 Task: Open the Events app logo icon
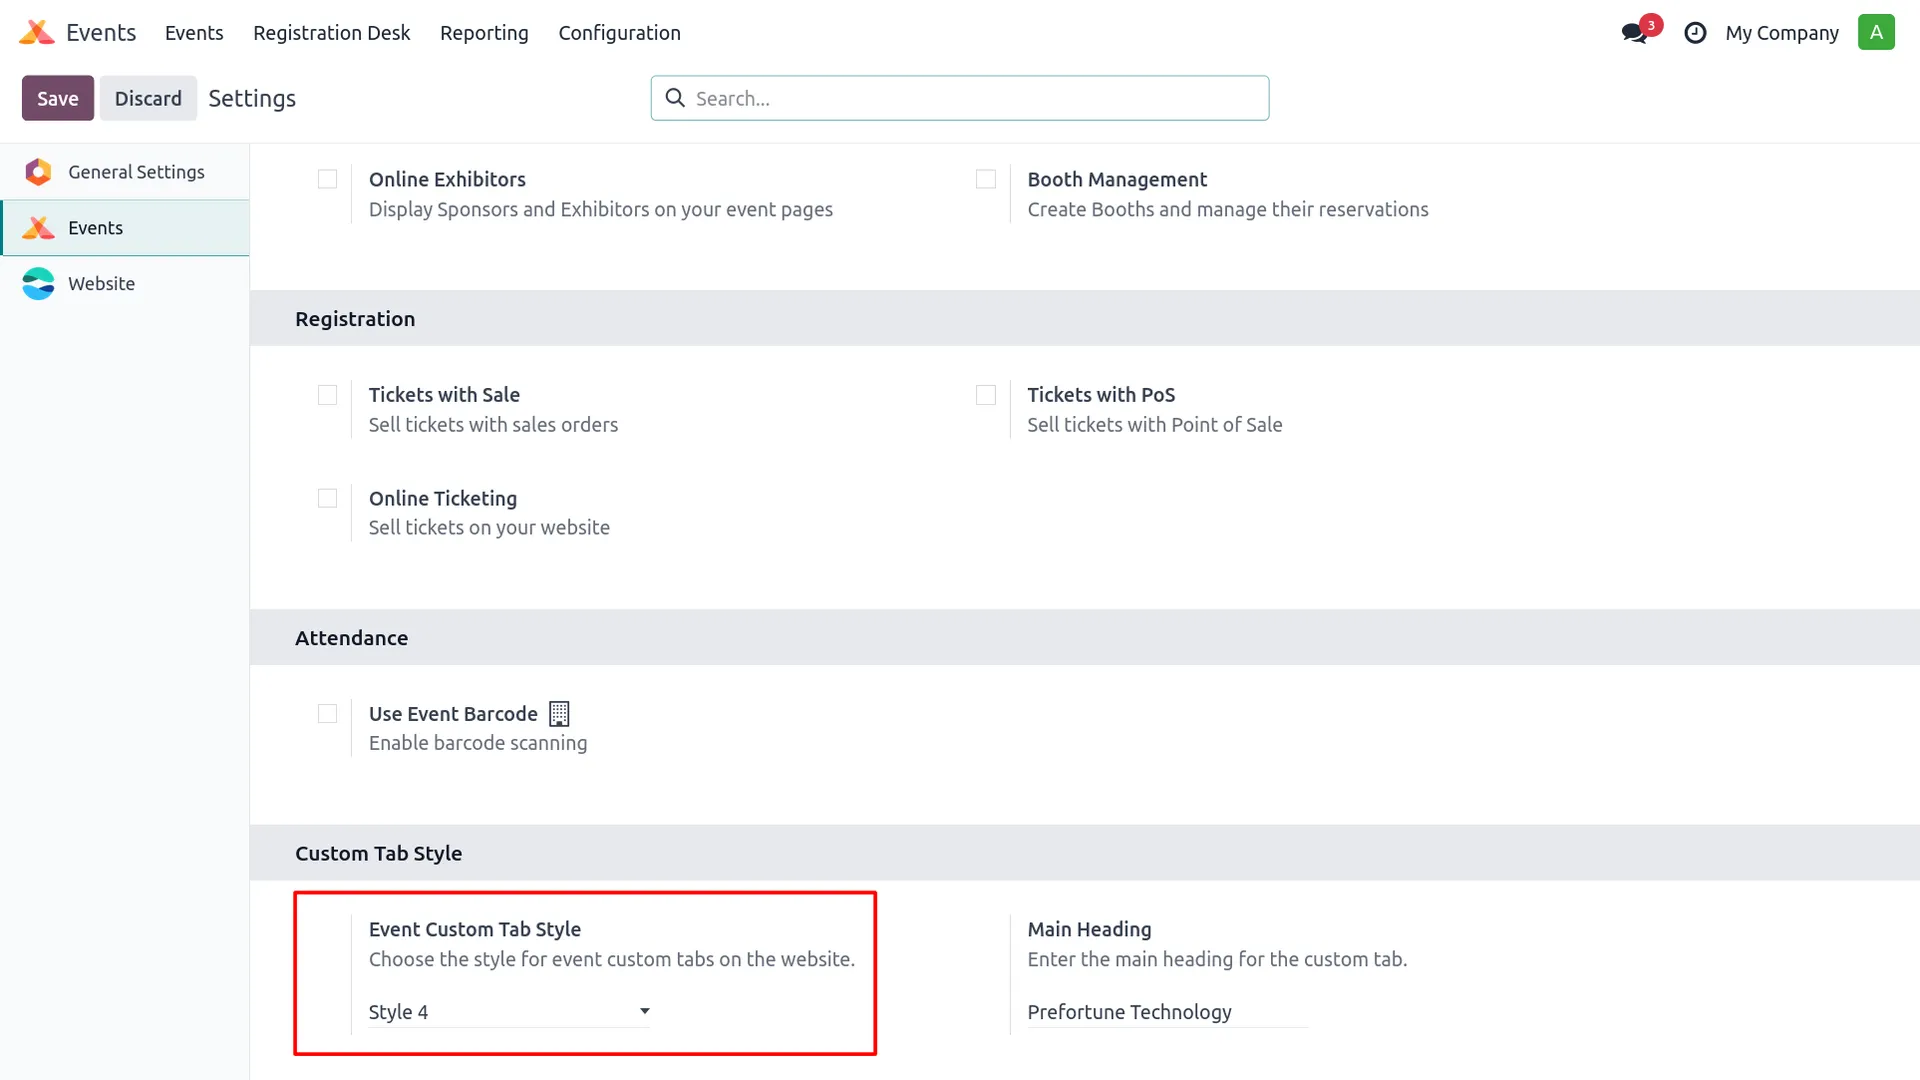pyautogui.click(x=37, y=32)
